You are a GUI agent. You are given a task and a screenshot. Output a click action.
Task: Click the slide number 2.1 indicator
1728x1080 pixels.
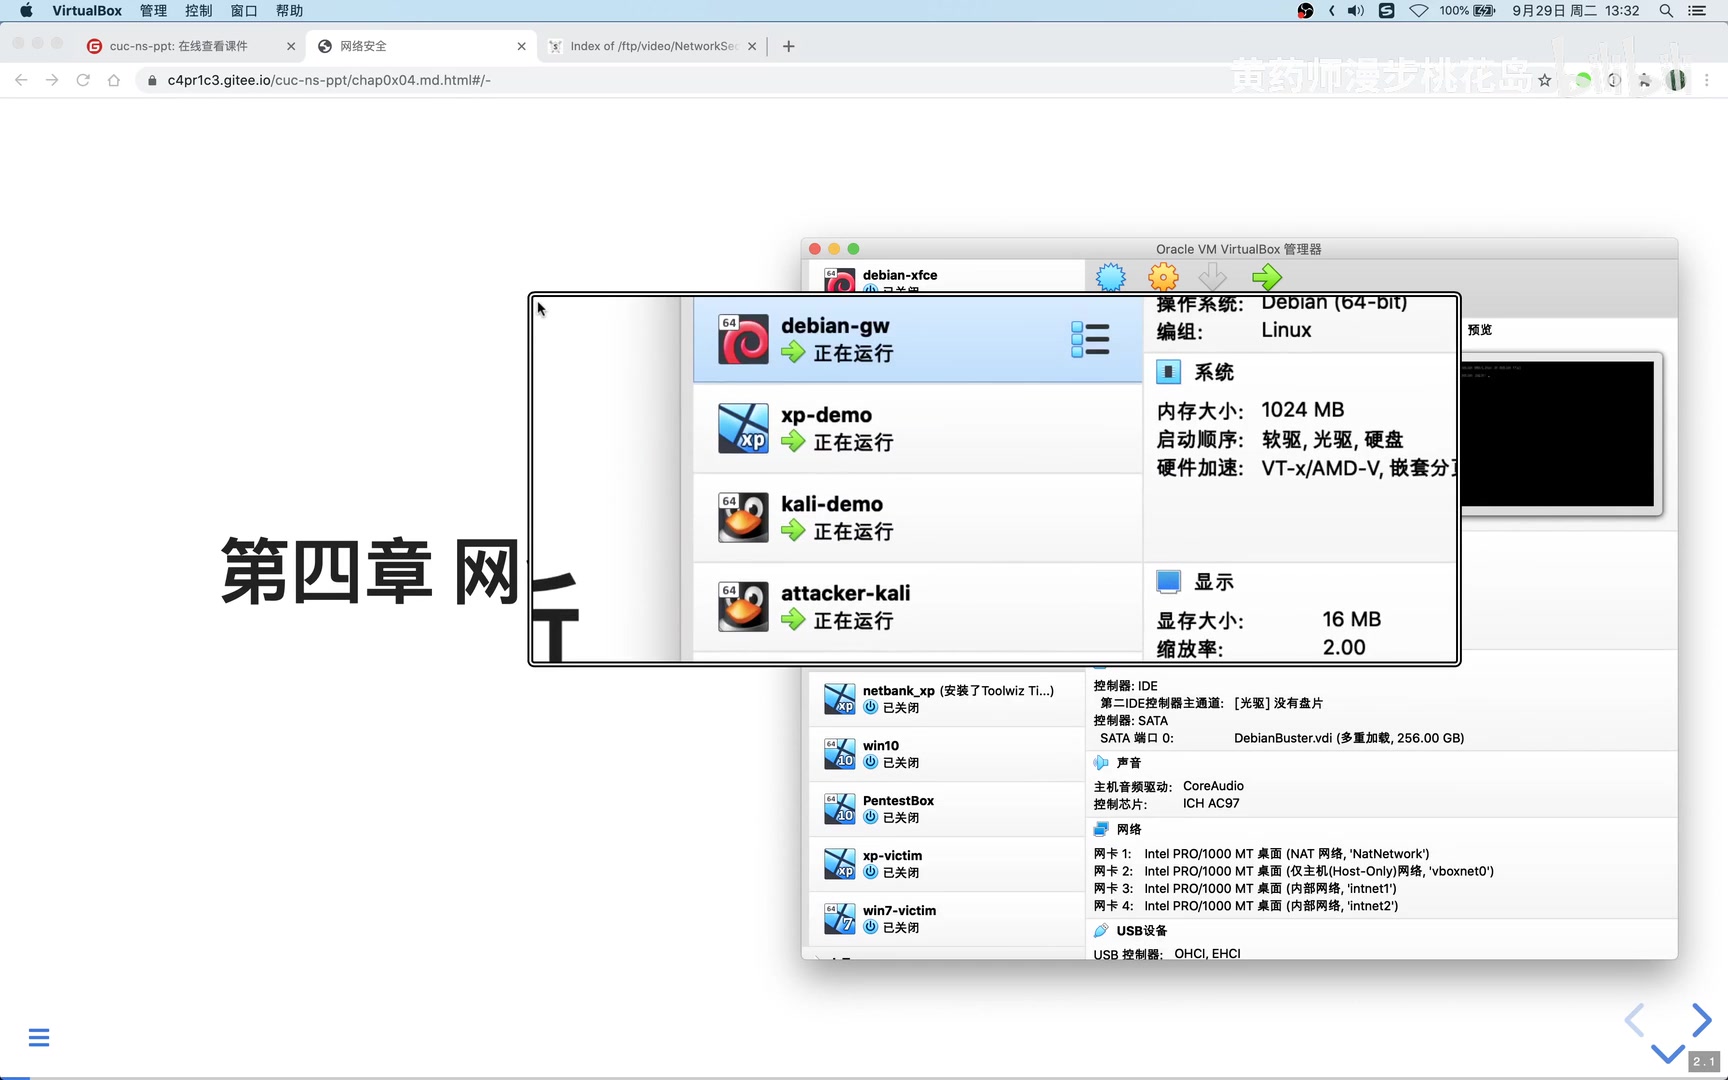[x=1704, y=1061]
